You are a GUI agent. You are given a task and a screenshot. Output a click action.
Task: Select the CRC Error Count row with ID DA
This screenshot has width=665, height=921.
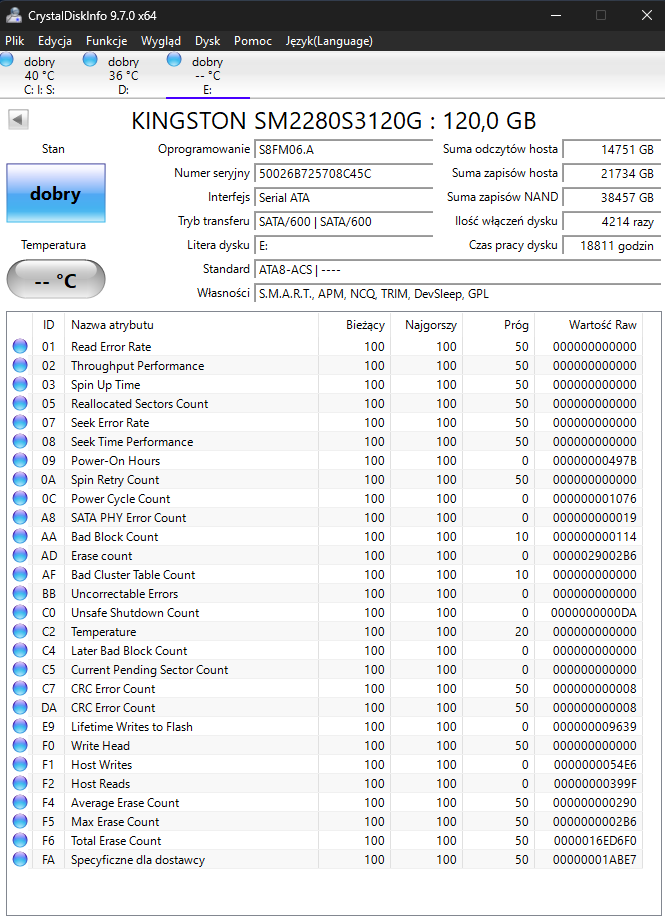(325, 708)
